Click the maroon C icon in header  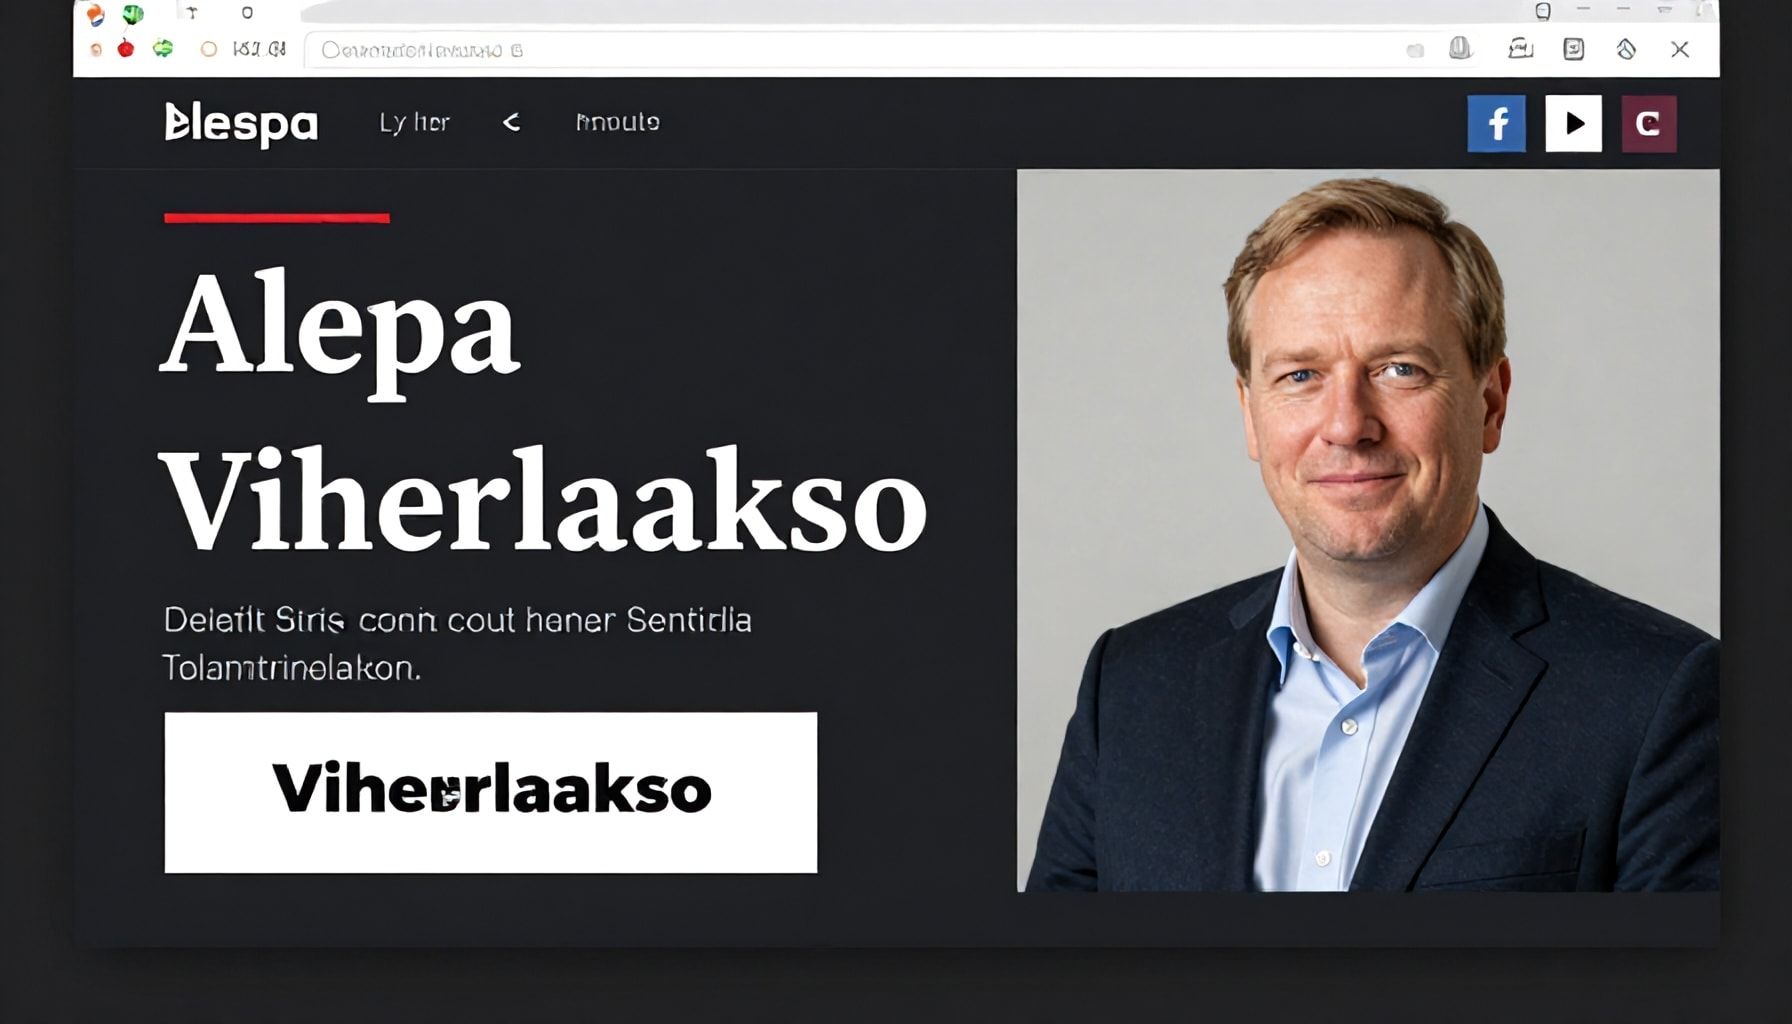[x=1648, y=123]
